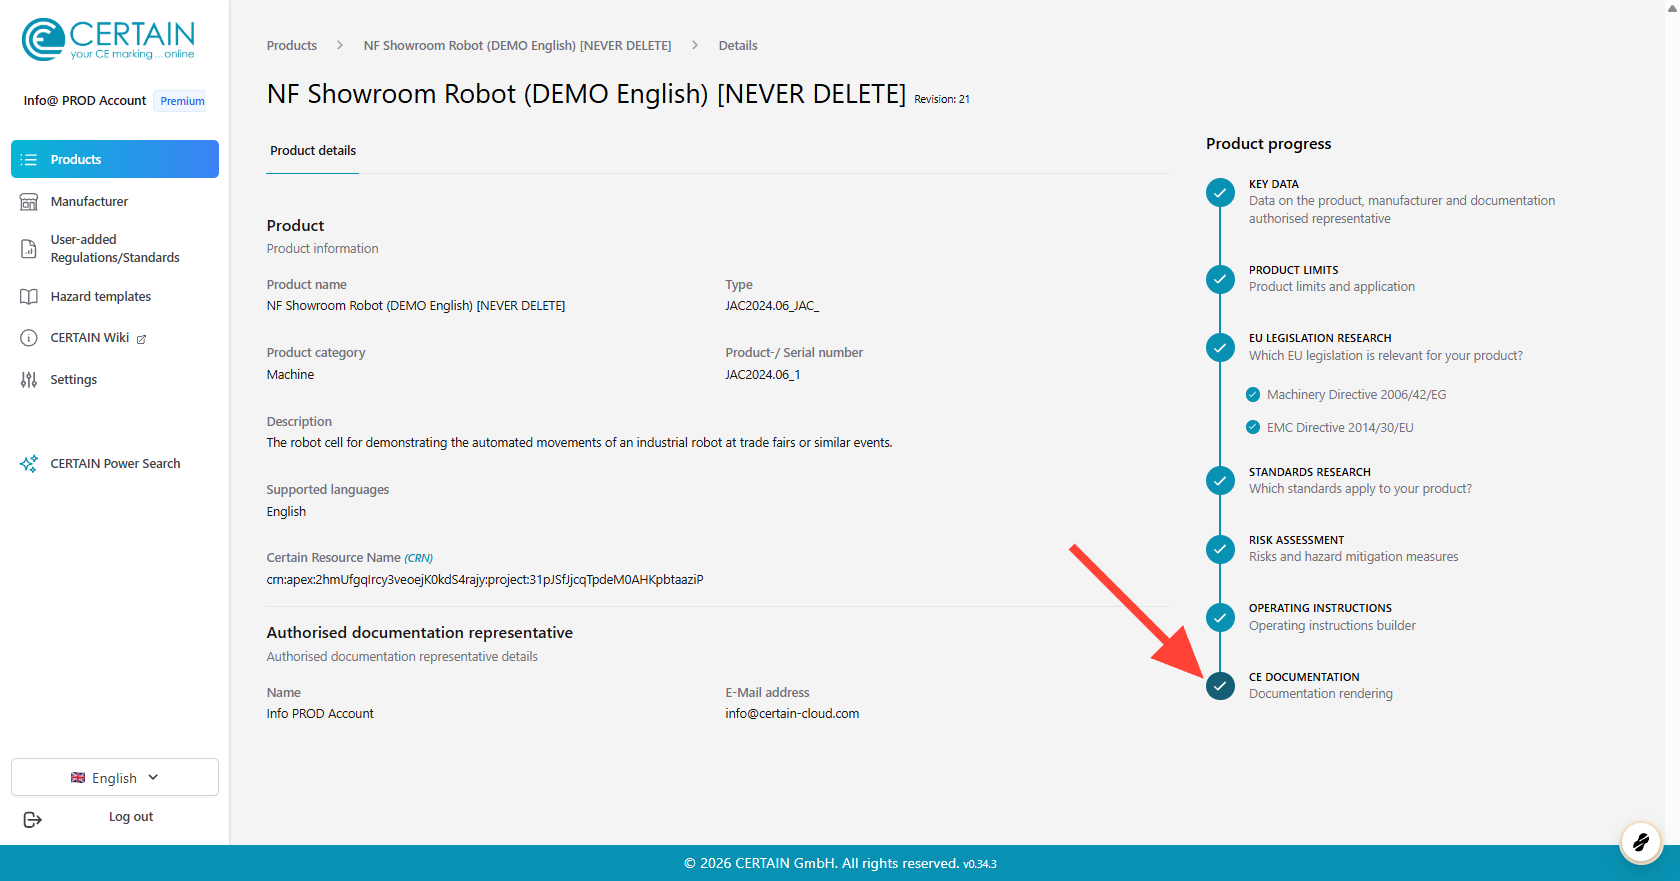Screen dimensions: 1680x881
Task: Click the external link icon beside CERTAIN Wiki
Action: tap(141, 339)
